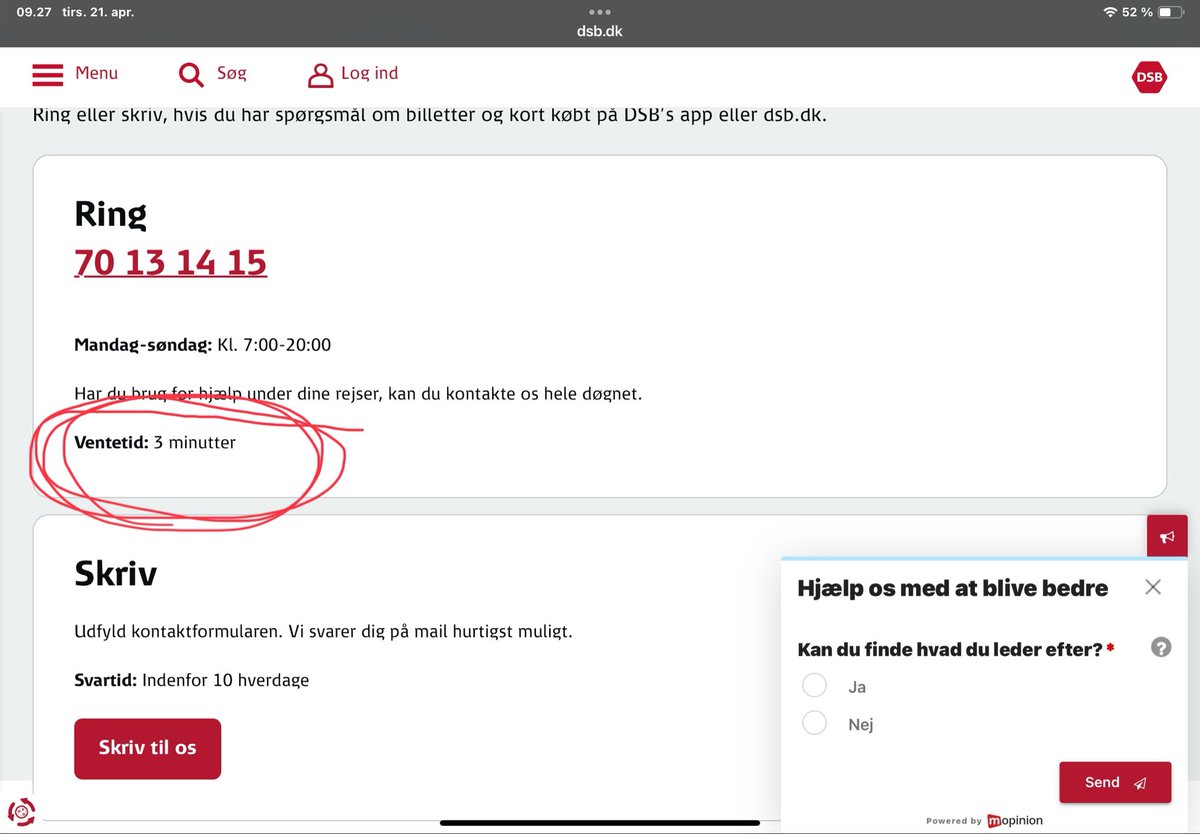
Task: Click the Søg label
Action: 231,73
